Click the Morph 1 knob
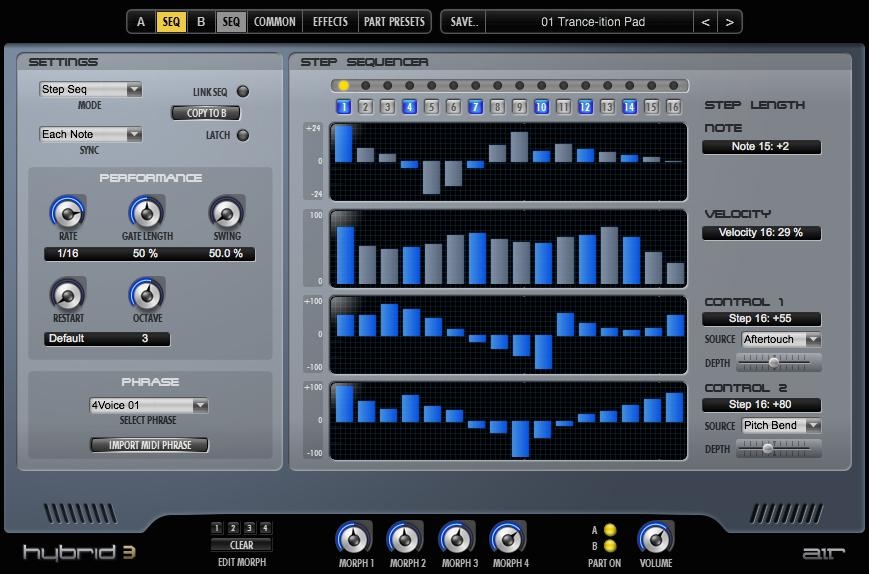This screenshot has width=869, height=574. pyautogui.click(x=354, y=539)
